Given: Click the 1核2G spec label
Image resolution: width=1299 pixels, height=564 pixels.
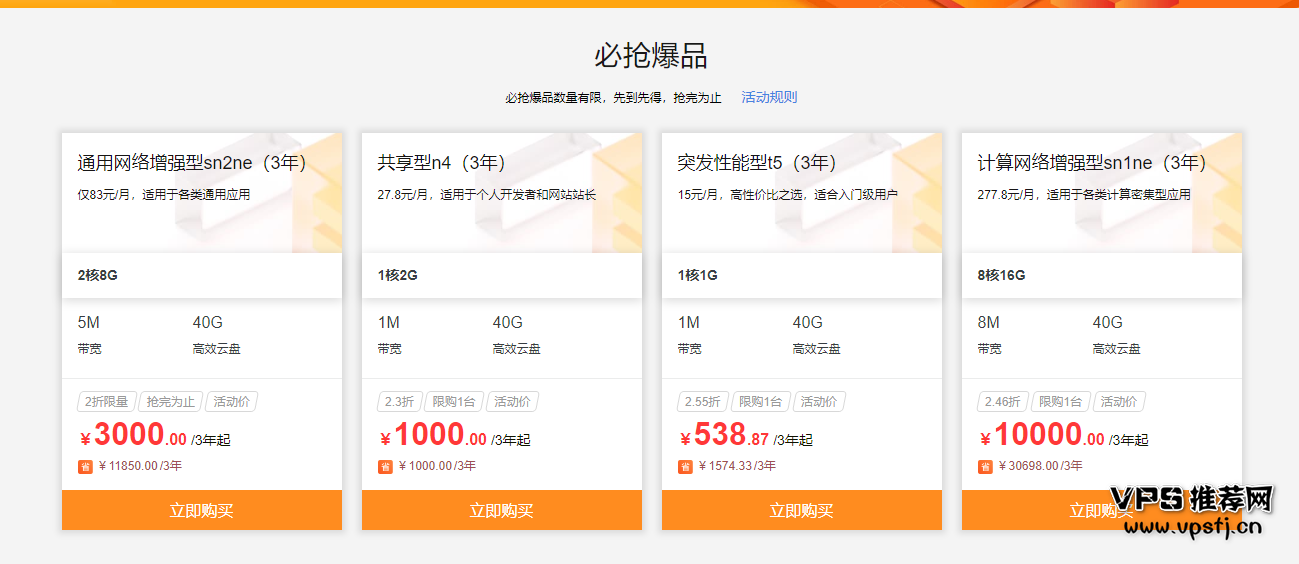Looking at the screenshot, I should pyautogui.click(x=398, y=275).
